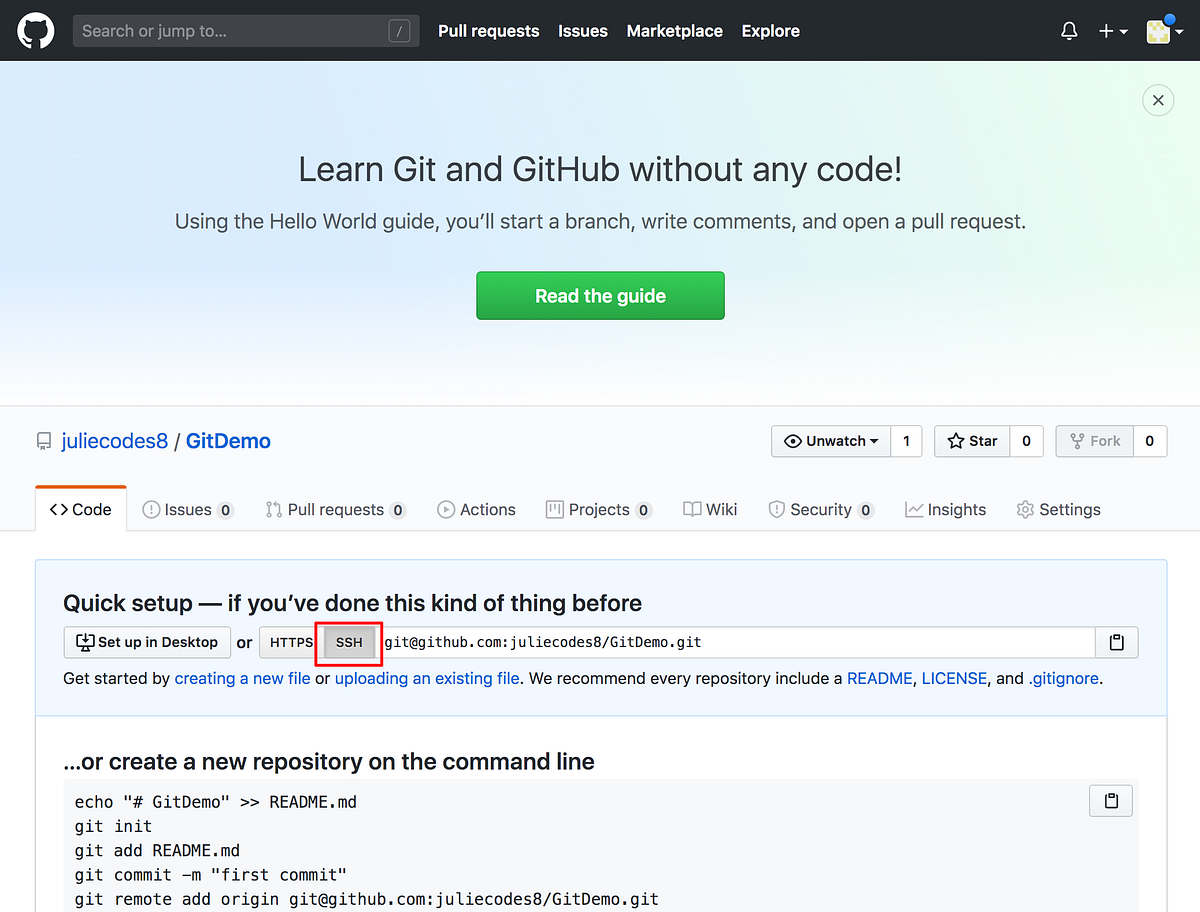1200x912 pixels.
Task: Click Set up in Desktop button
Action: 147,642
